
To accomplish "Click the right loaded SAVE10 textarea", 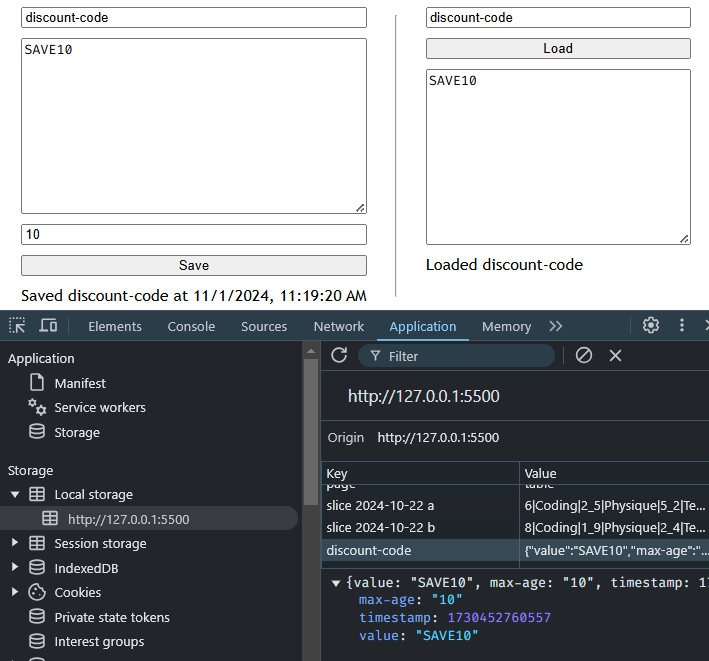I will [x=558, y=157].
